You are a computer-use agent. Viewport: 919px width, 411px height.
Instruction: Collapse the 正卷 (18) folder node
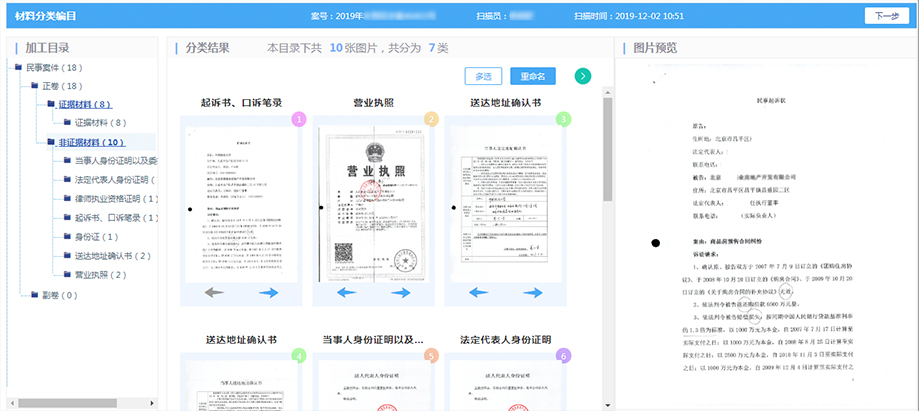34,87
